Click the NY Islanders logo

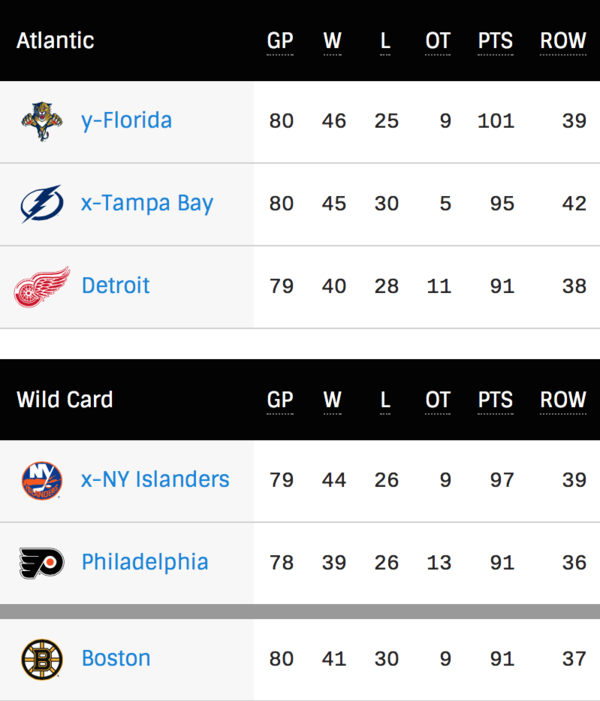click(42, 481)
